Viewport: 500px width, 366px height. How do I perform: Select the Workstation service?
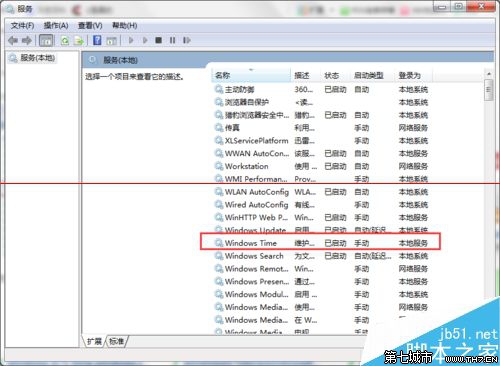click(321, 166)
